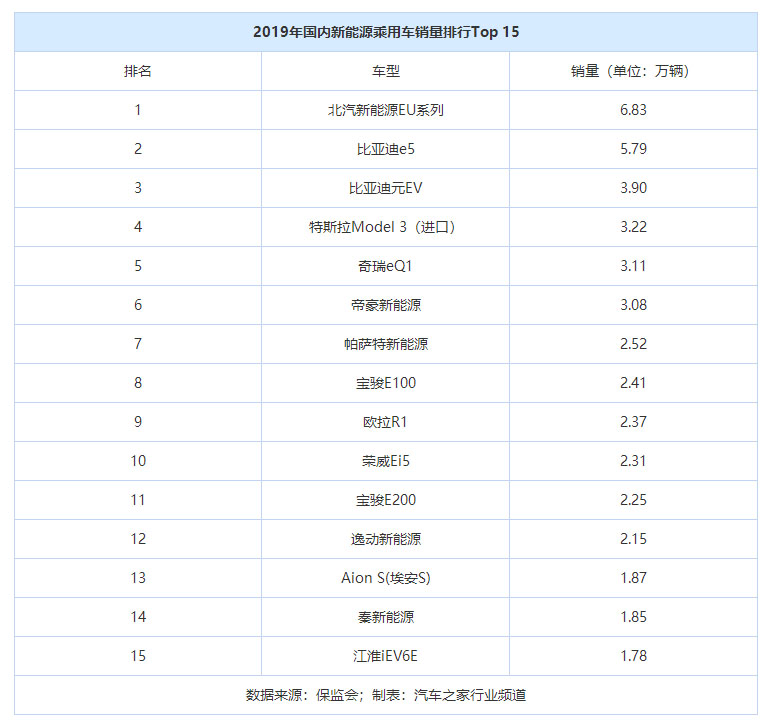
Task: Click the '宝骏E200' model cell
Action: pyautogui.click(x=385, y=500)
